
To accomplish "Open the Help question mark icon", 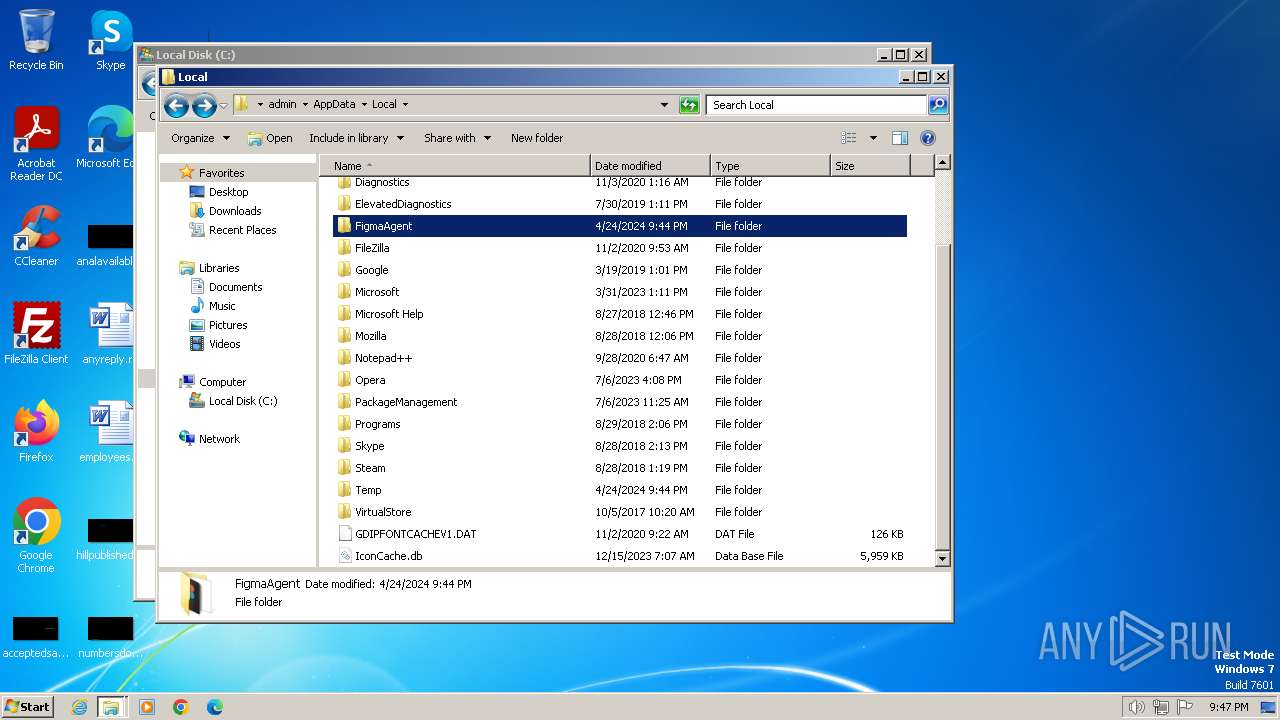I will point(927,138).
